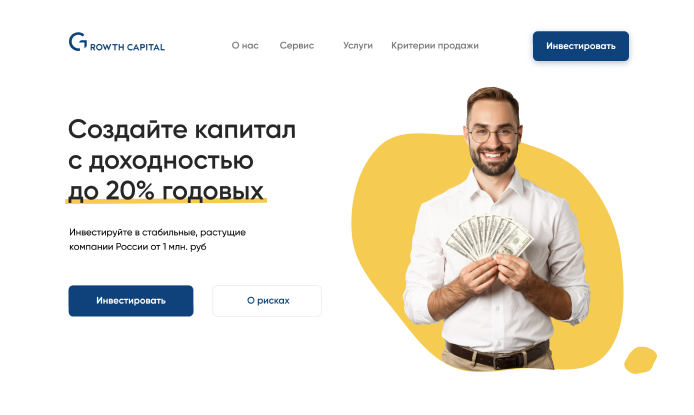This screenshot has width=694, height=415.
Task: Click the man's round glasses
Action: coord(493,134)
